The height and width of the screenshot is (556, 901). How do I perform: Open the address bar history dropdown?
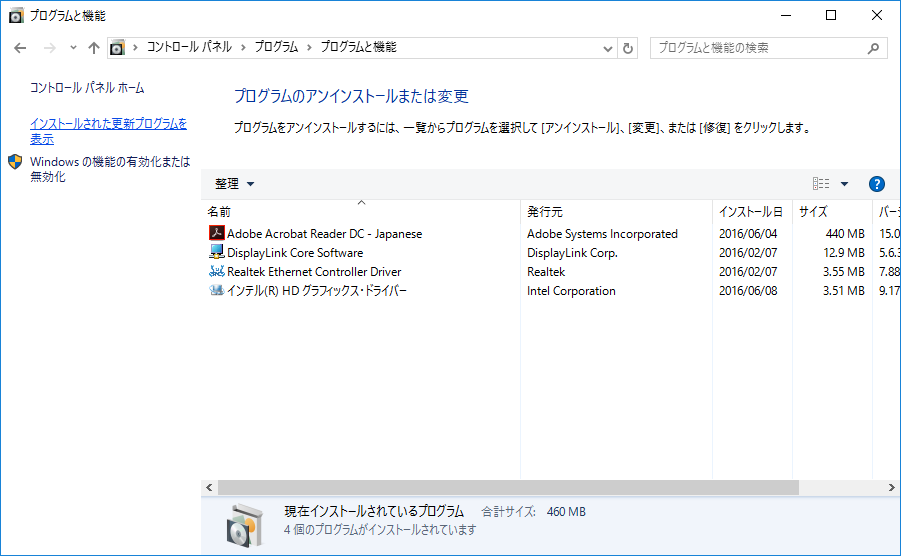pos(608,48)
